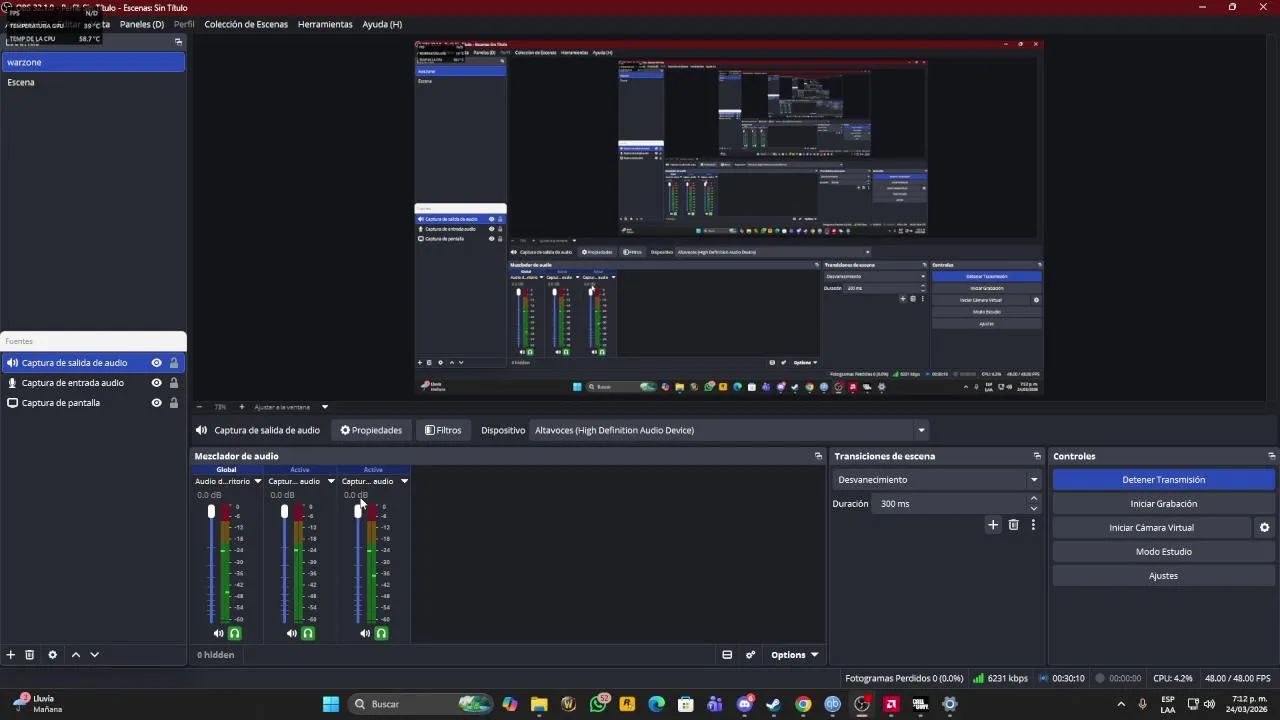This screenshot has height=720, width=1280.
Task: Click Detener Transmisión button
Action: [x=1163, y=480]
